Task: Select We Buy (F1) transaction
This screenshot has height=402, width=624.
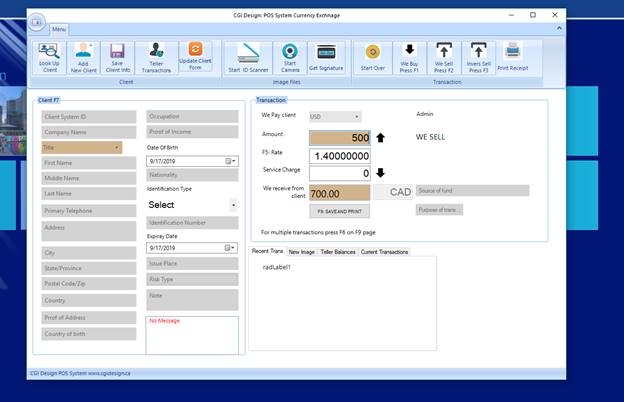Action: [x=410, y=57]
